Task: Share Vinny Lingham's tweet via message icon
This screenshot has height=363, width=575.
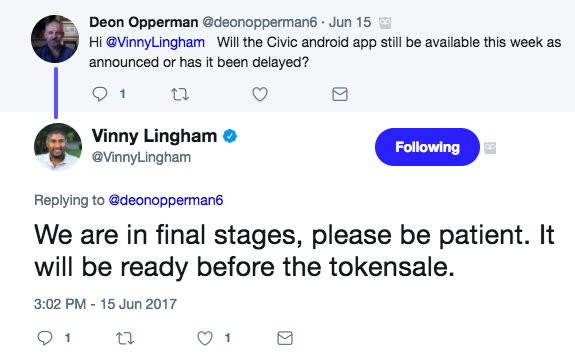Action: click(285, 338)
